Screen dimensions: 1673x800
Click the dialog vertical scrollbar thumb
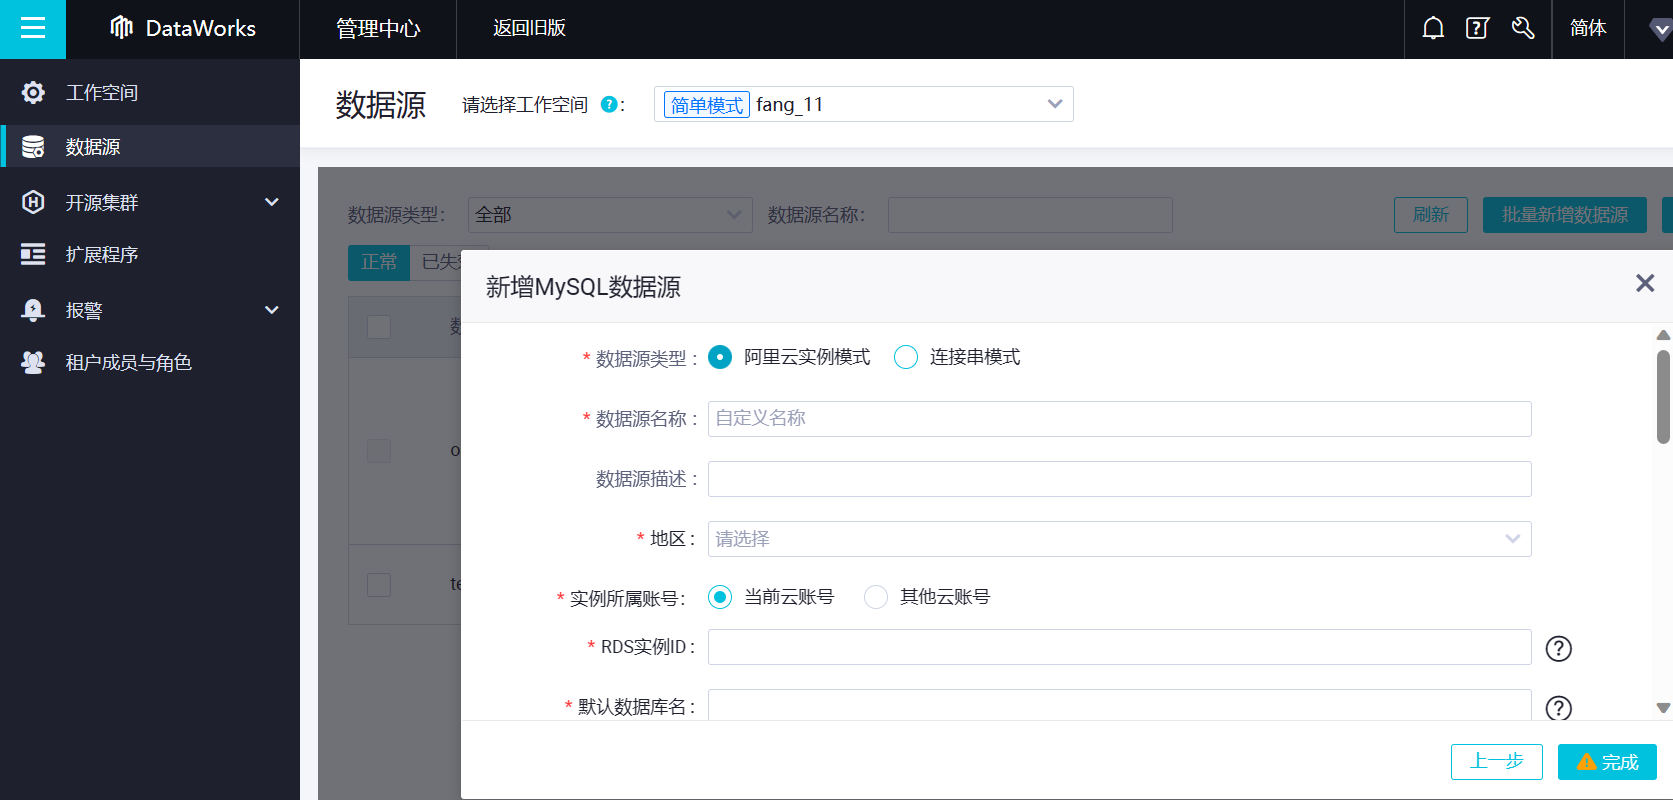pyautogui.click(x=1663, y=396)
